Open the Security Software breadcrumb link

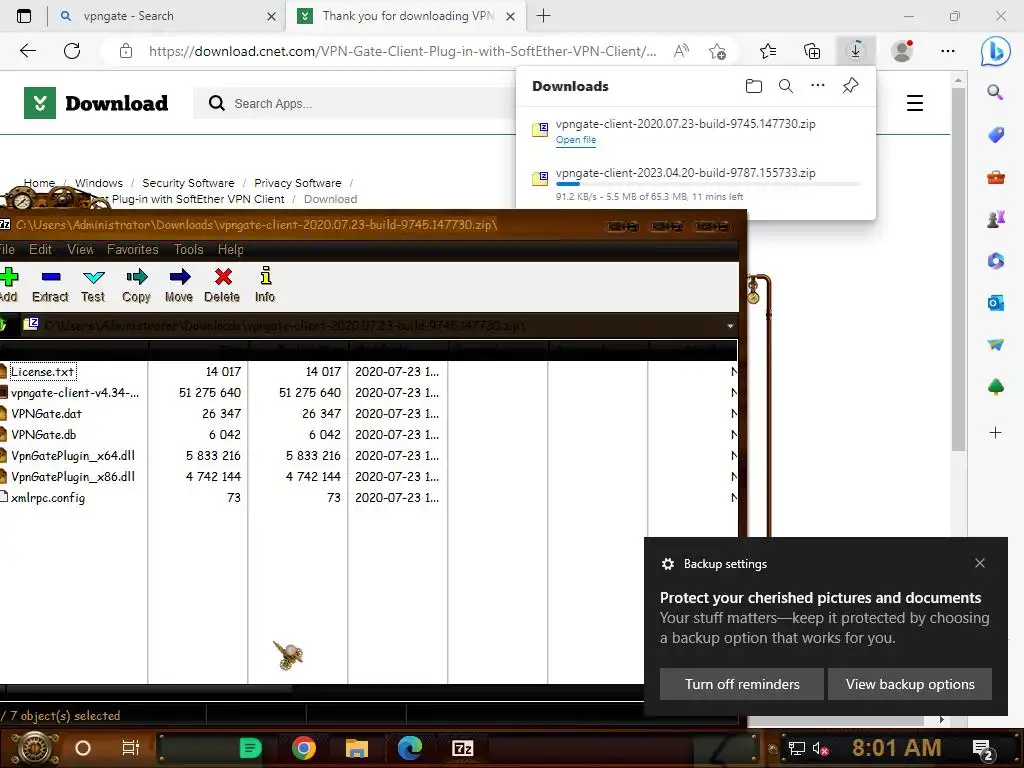[x=188, y=183]
